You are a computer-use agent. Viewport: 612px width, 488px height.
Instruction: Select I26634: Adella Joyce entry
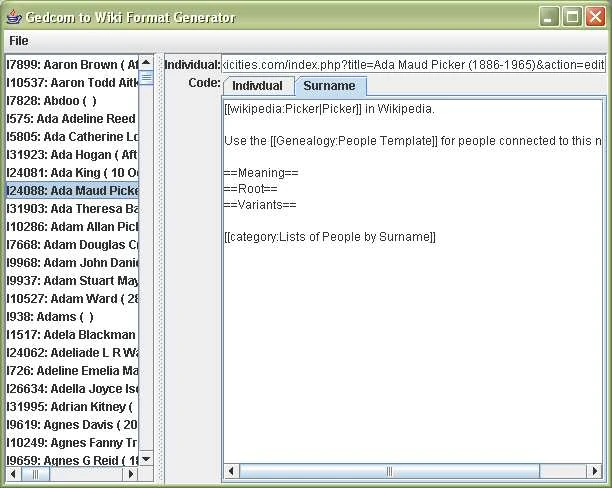72,388
